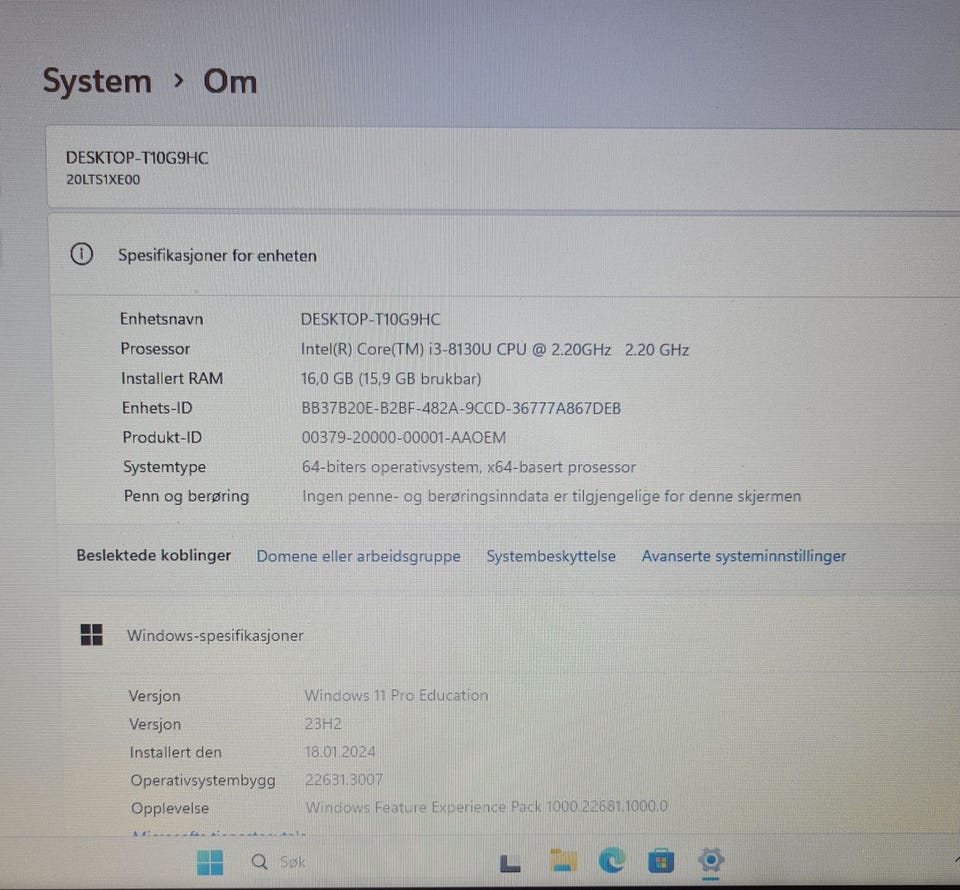This screenshot has width=960, height=890.
Task: Click the Penn og berøring label
Action: coord(187,496)
